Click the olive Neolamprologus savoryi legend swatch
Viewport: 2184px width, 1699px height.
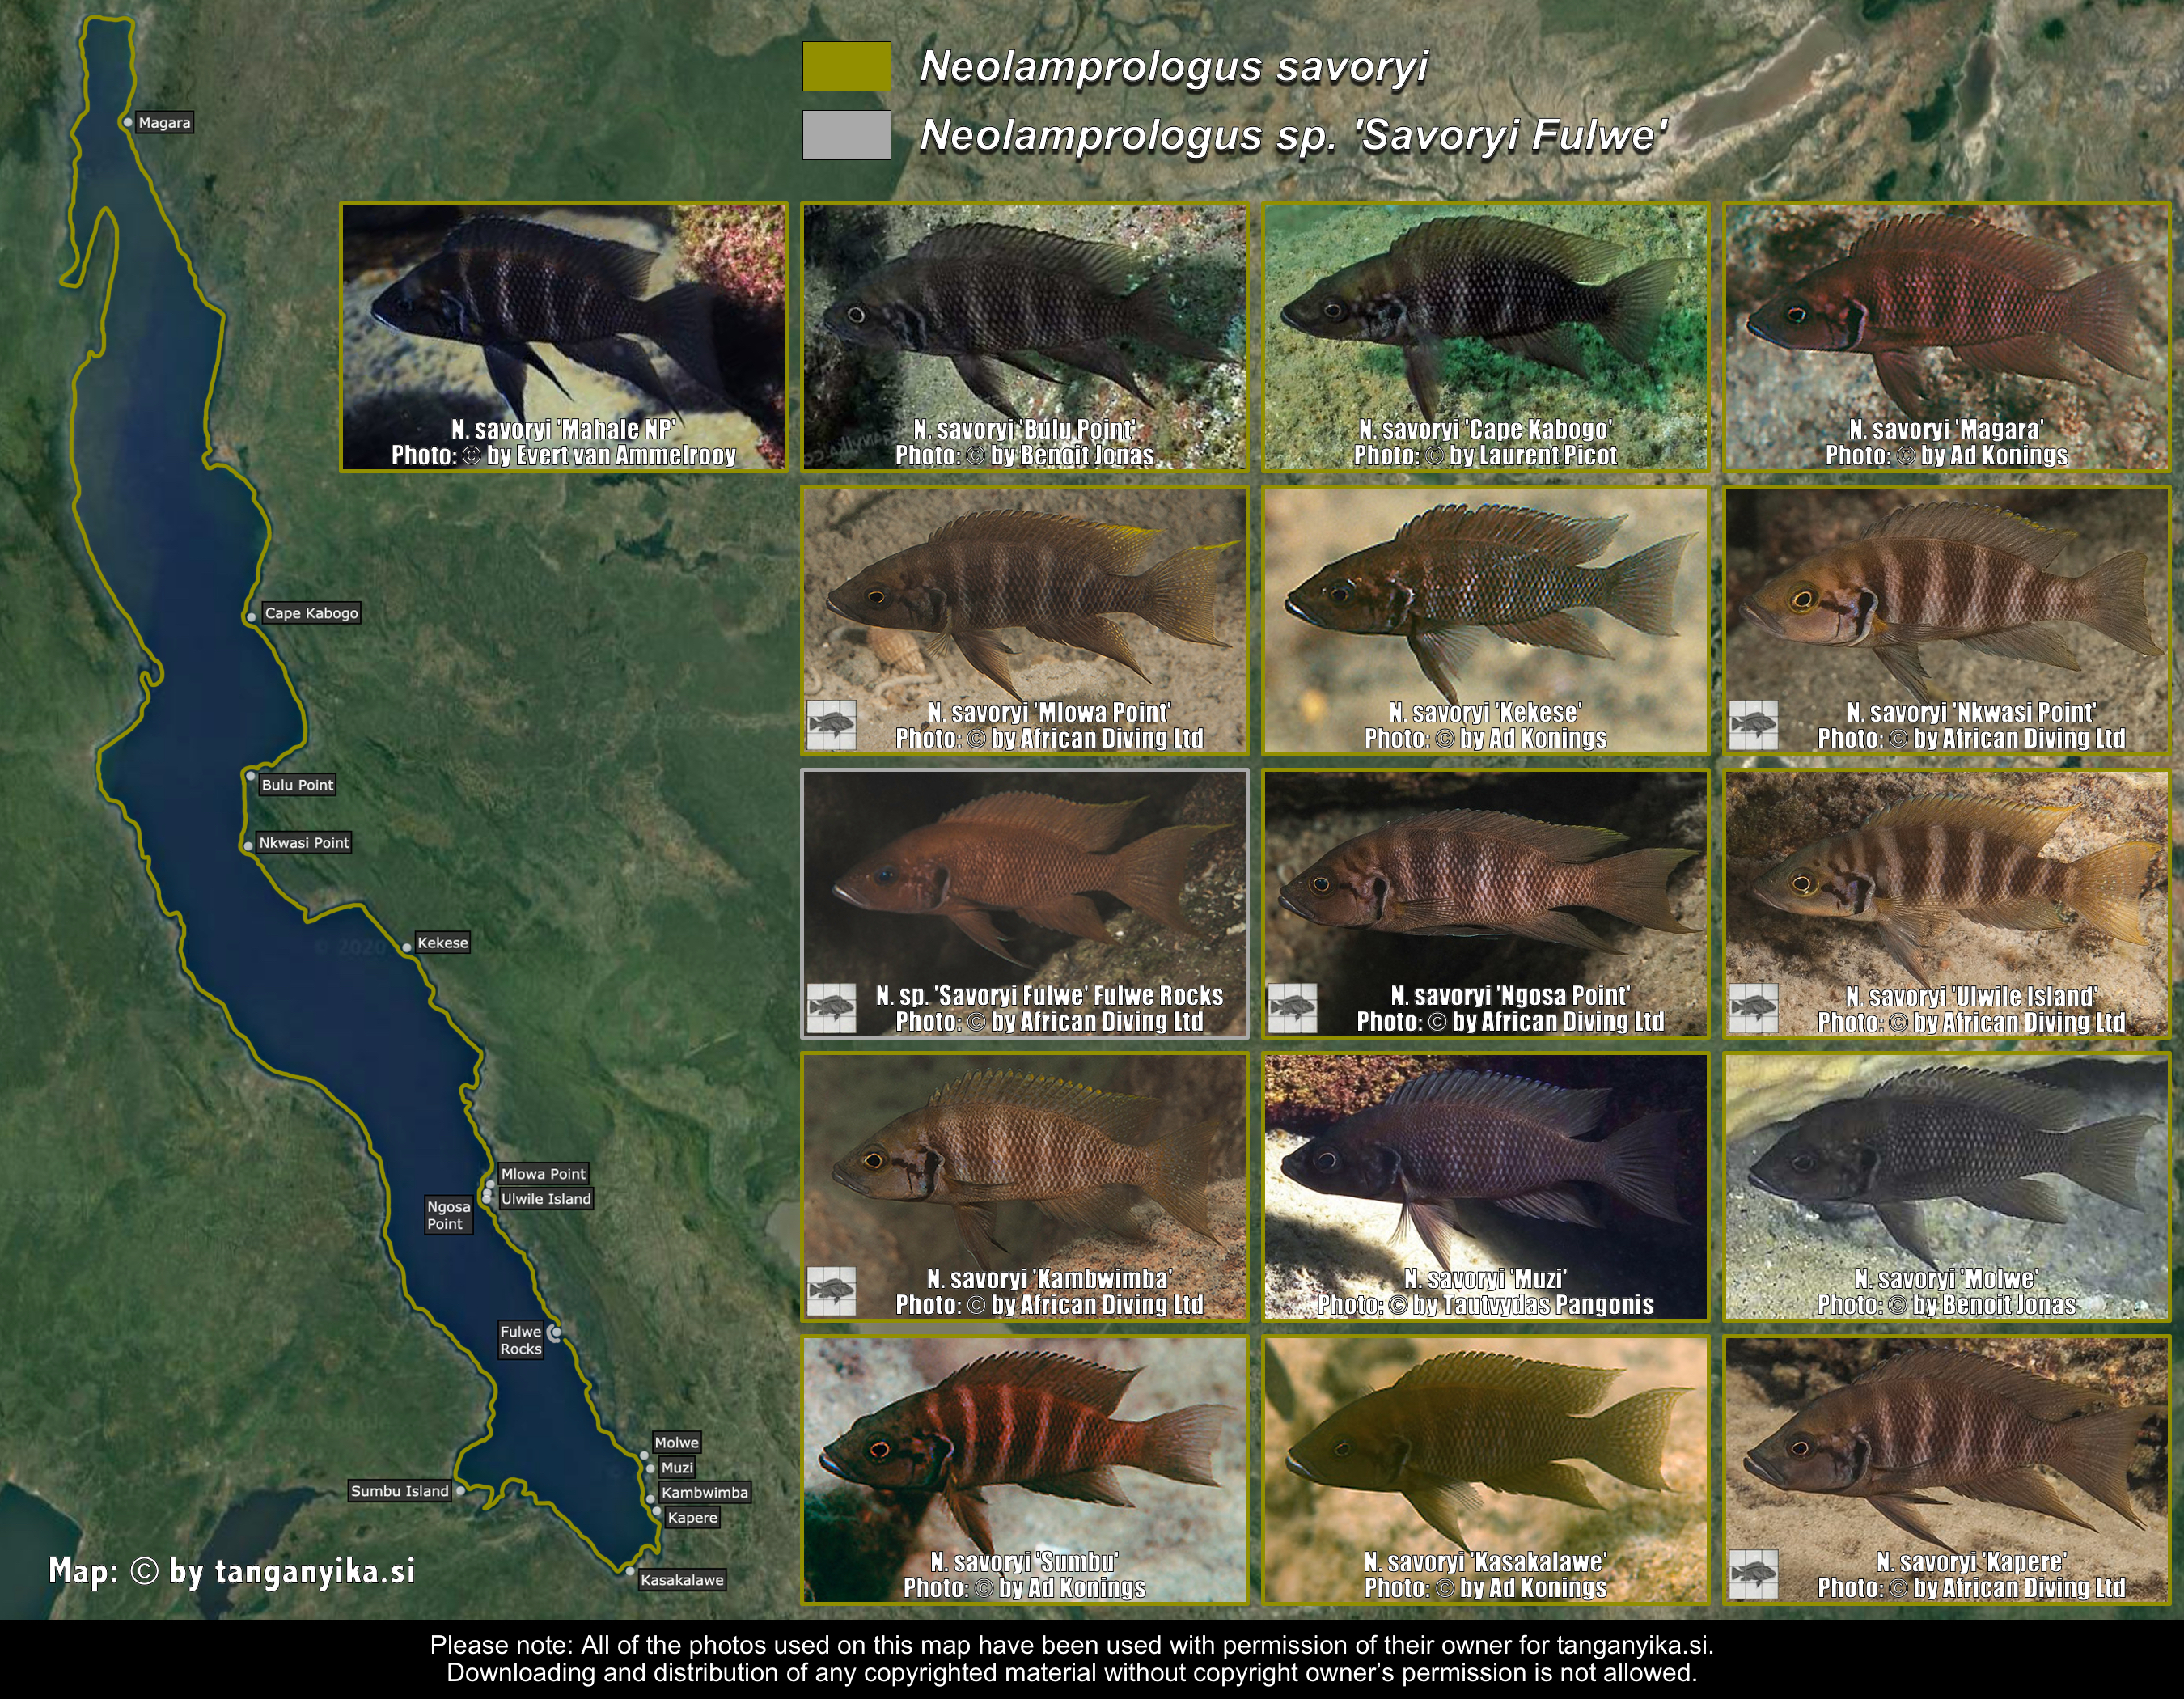point(846,66)
